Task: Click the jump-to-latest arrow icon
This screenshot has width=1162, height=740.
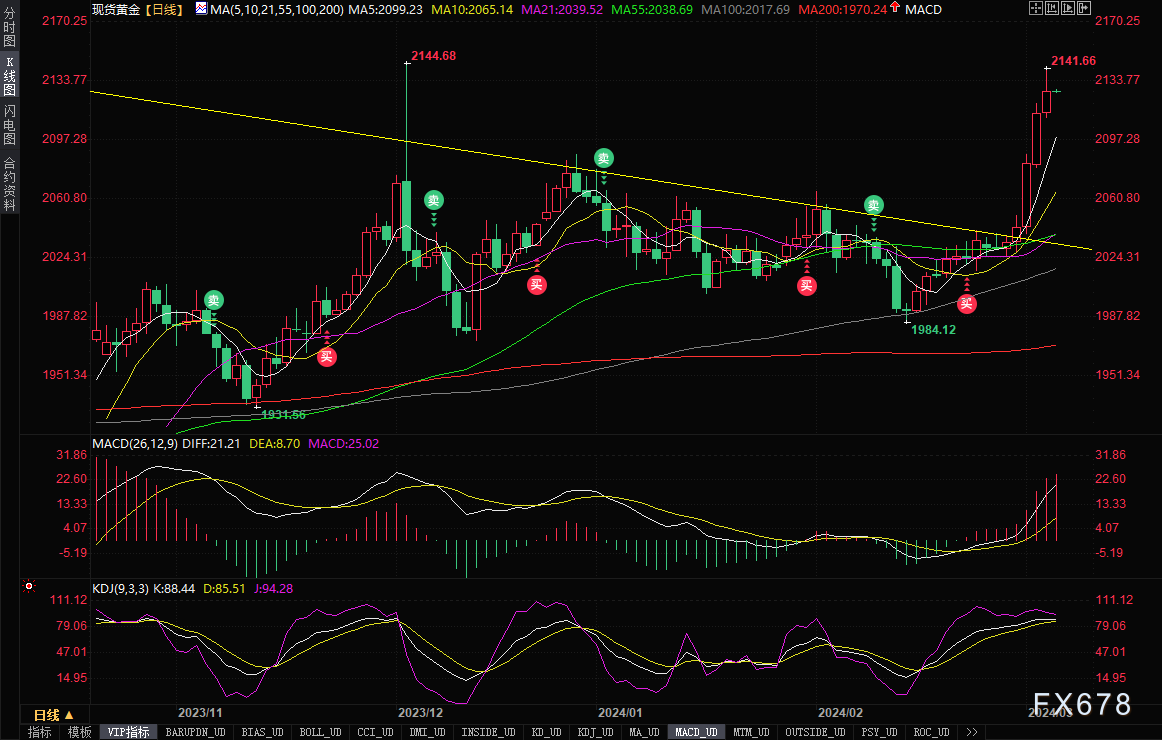Action: click(x=1084, y=8)
